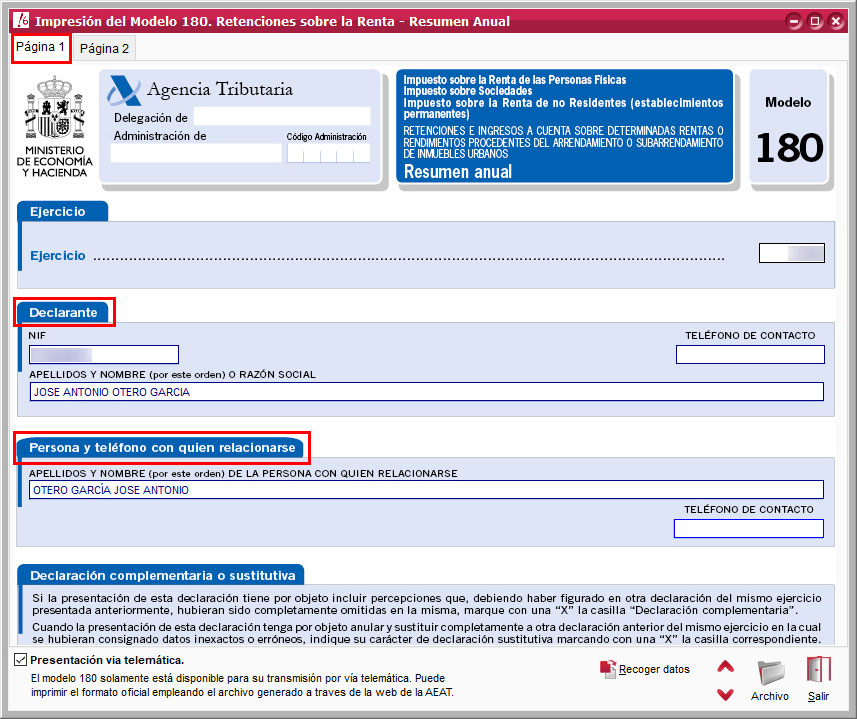Click the Declarante section header

63,313
